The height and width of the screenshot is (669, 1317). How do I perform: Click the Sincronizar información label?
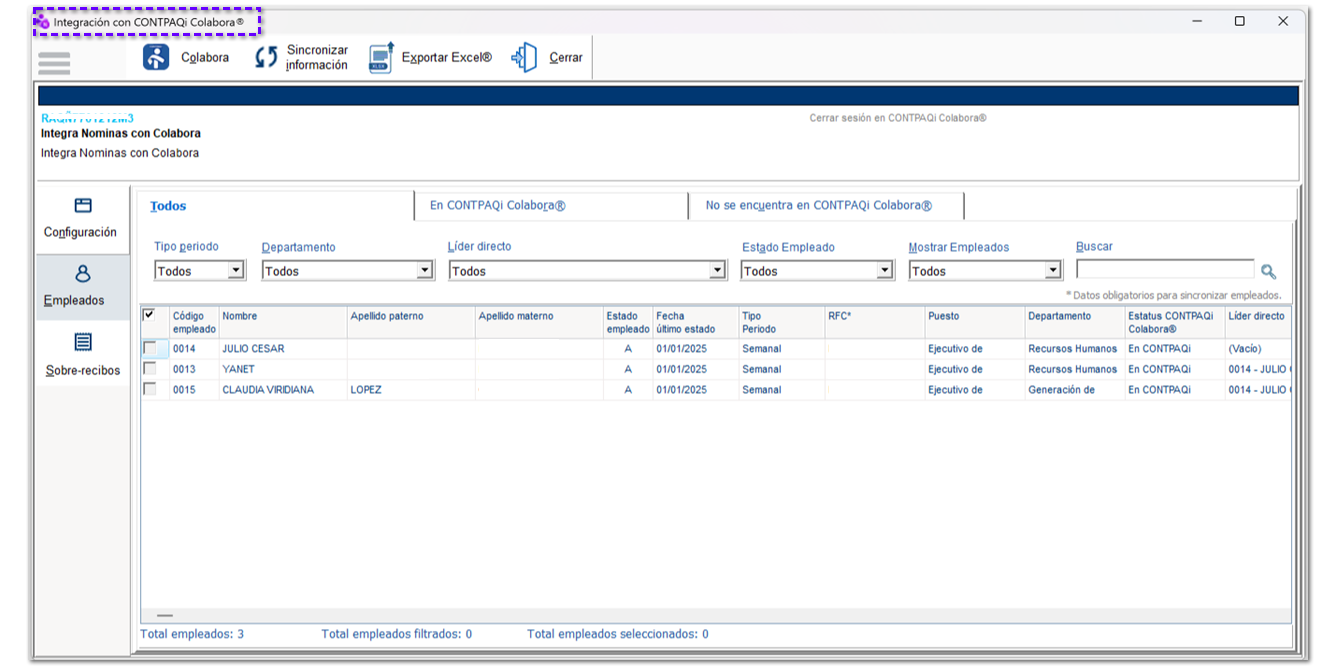317,58
